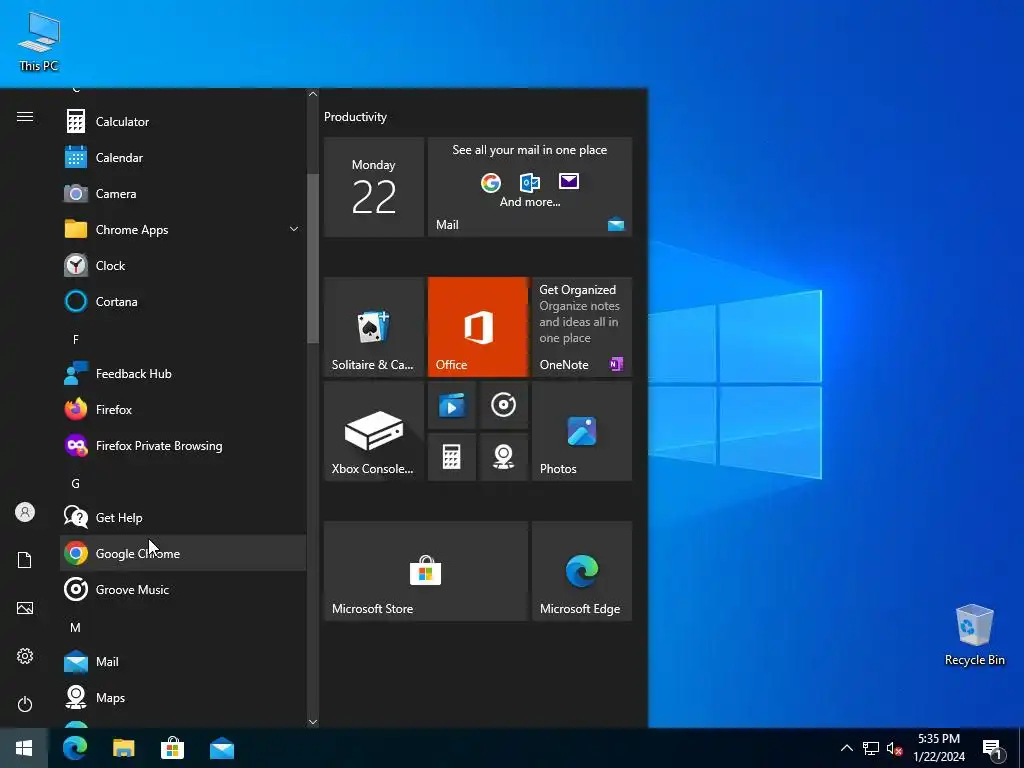Open the Solitaire & Casual Games tile
Screen dimensions: 1024x768
pos(374,327)
